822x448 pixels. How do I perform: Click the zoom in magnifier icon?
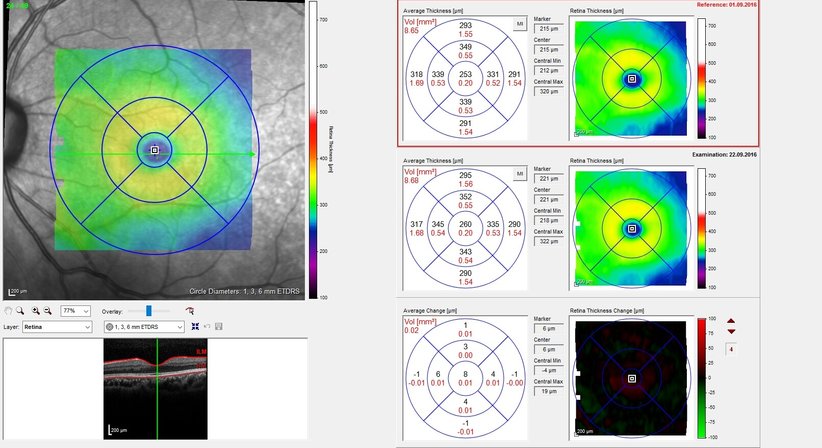[x=37, y=311]
